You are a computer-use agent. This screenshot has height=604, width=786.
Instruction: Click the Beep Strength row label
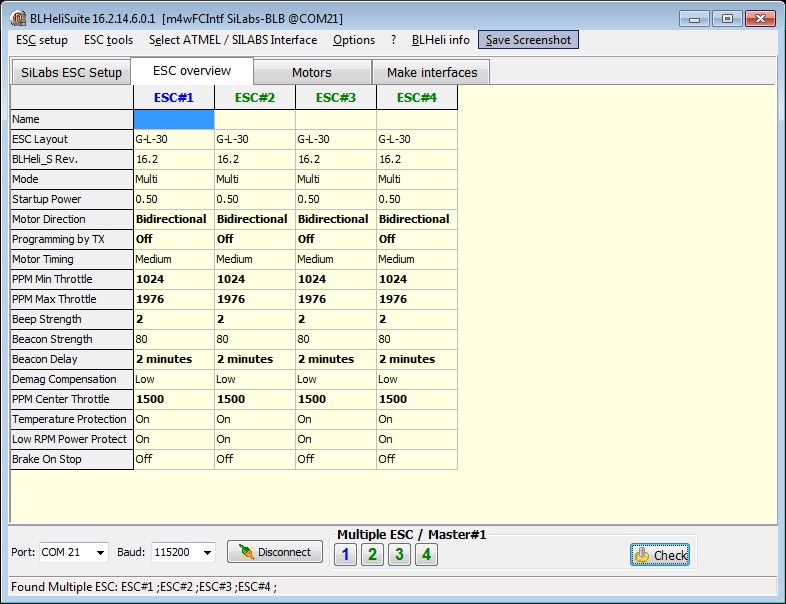pyautogui.click(x=72, y=319)
